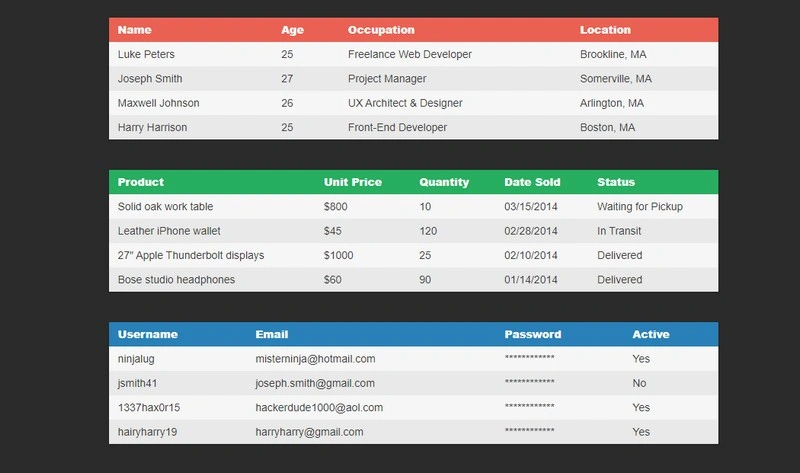Image resolution: width=800 pixels, height=473 pixels.
Task: Select 27" Apple Thunderbolt displays product
Action: point(191,255)
